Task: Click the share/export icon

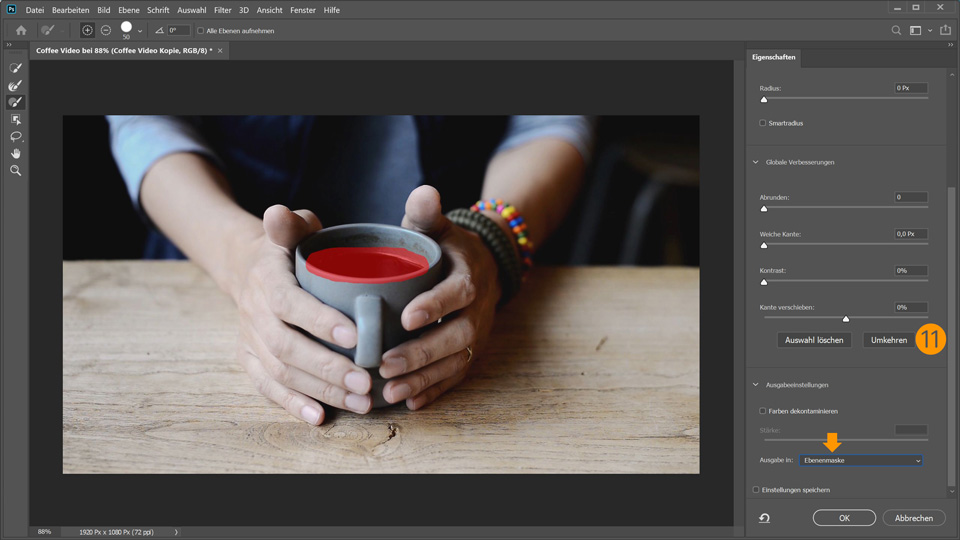Action: click(x=945, y=30)
